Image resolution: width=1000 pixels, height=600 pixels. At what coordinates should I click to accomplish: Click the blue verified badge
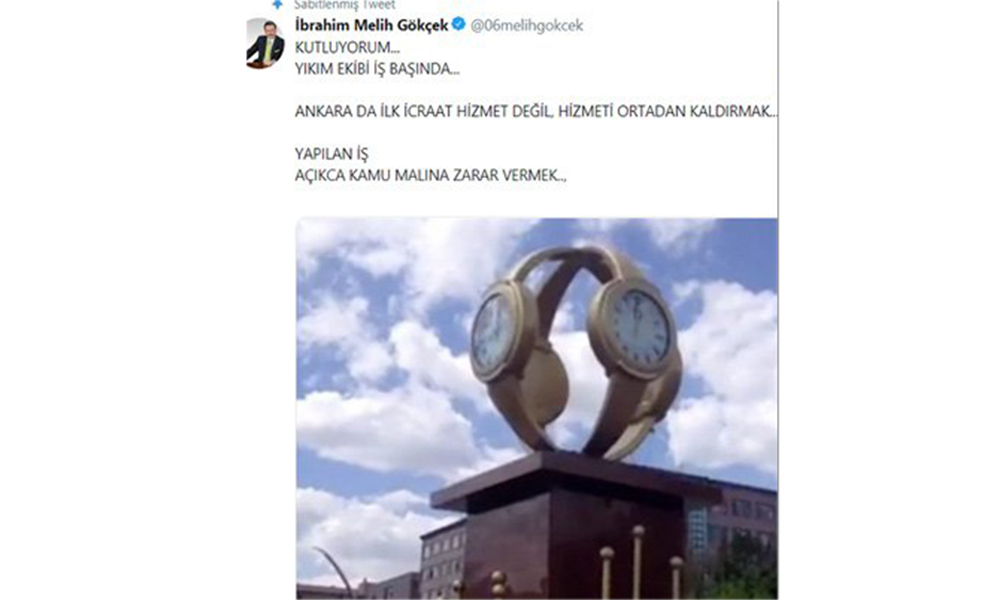point(459,25)
